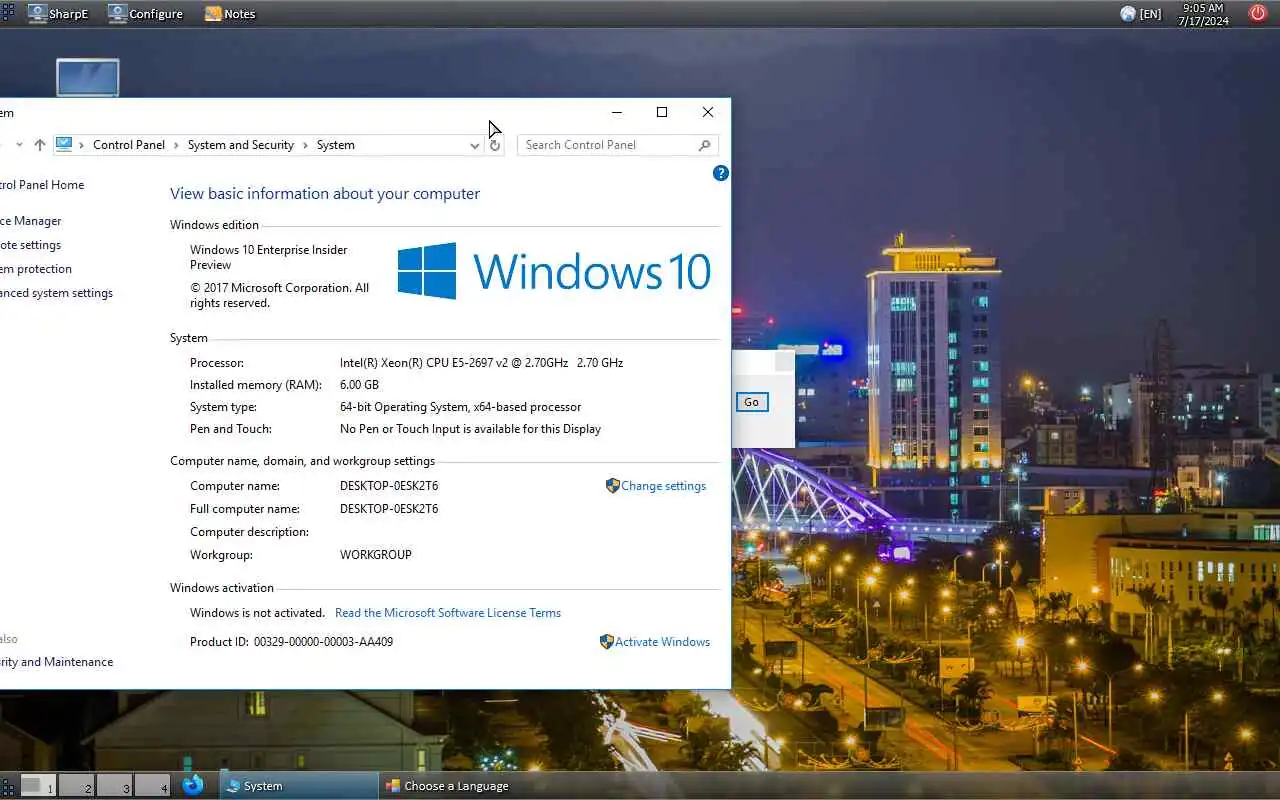
Task: Click the Search Control Panel field
Action: (x=617, y=145)
